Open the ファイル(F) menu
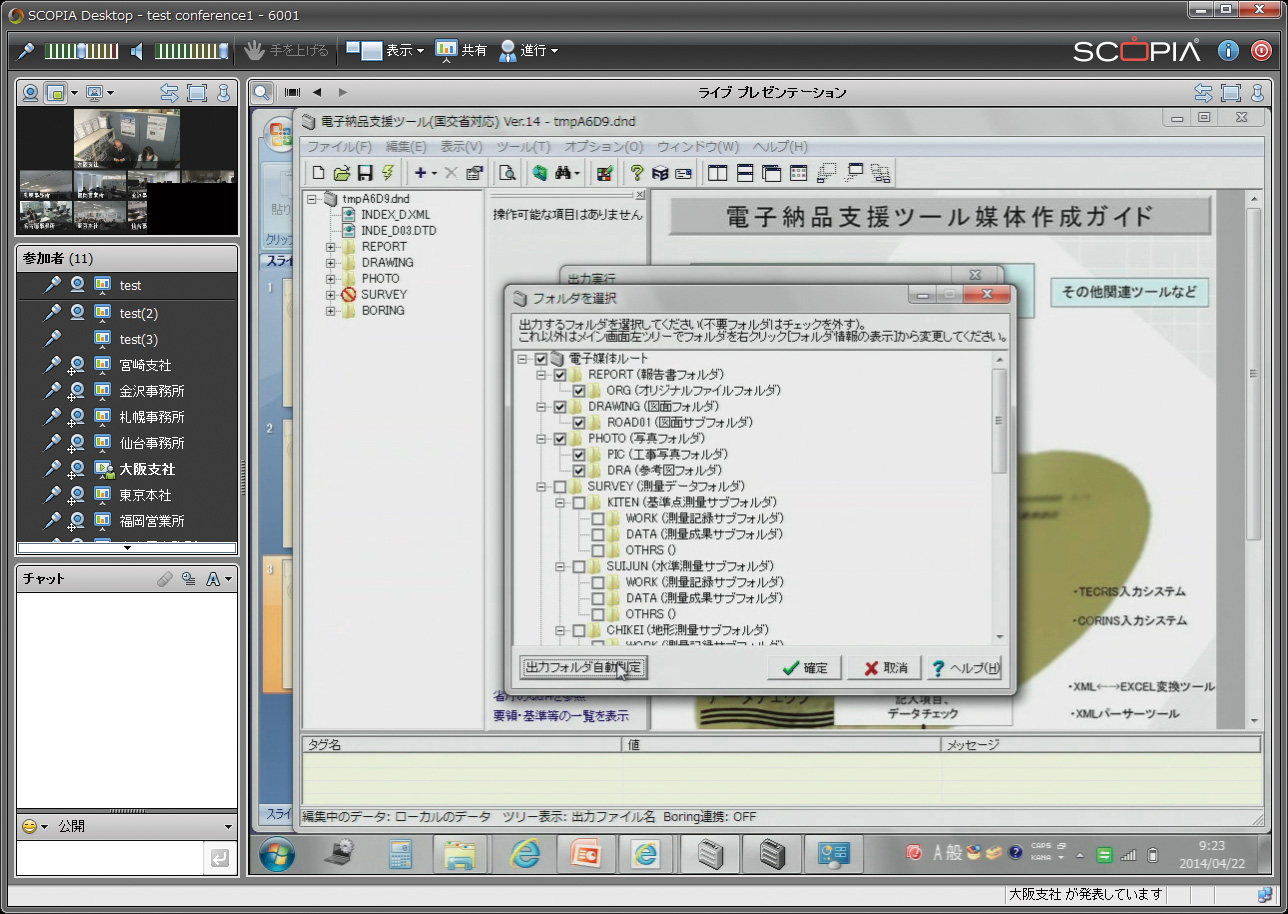 pos(339,147)
